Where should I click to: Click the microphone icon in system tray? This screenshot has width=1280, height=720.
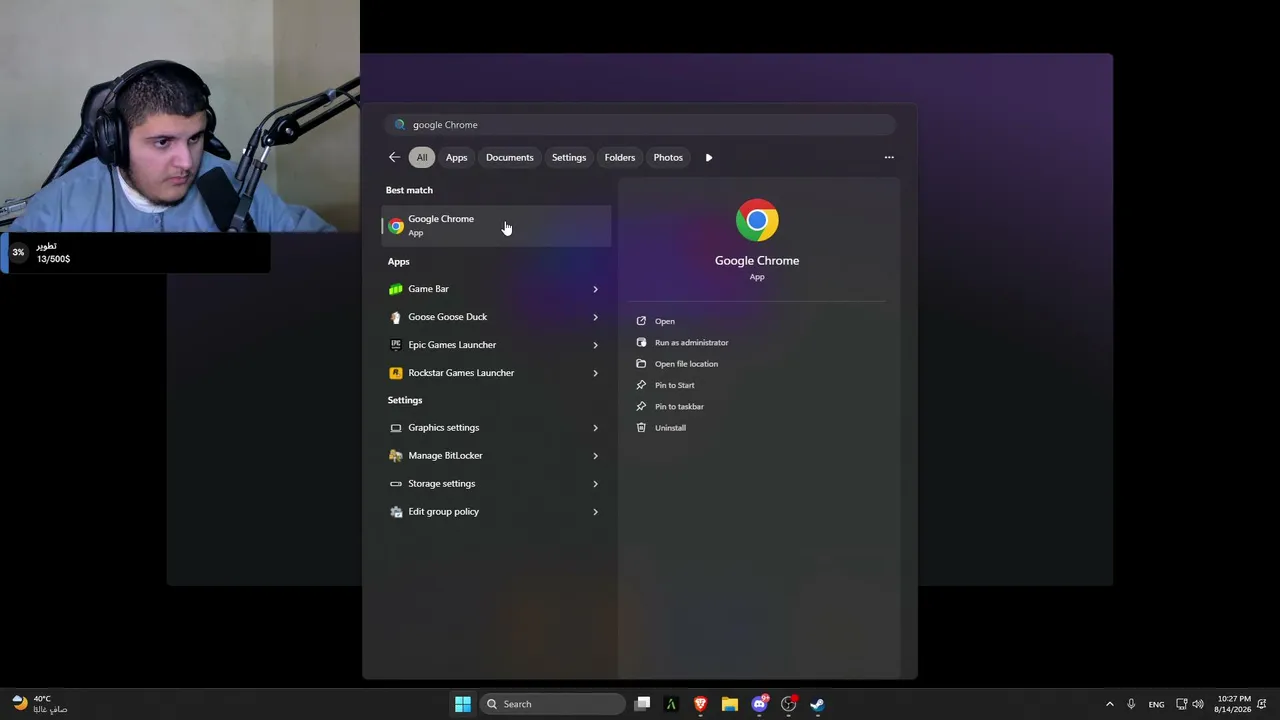[1131, 704]
